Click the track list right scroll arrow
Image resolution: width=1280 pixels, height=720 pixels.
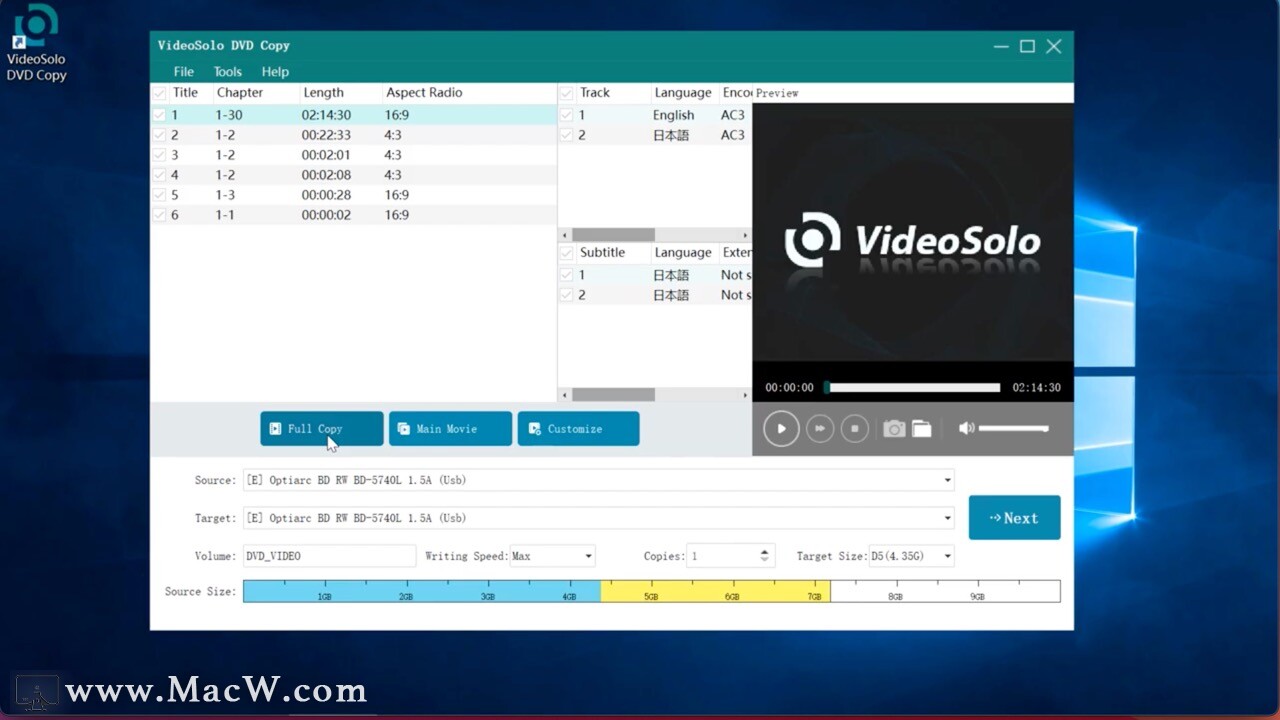click(745, 235)
